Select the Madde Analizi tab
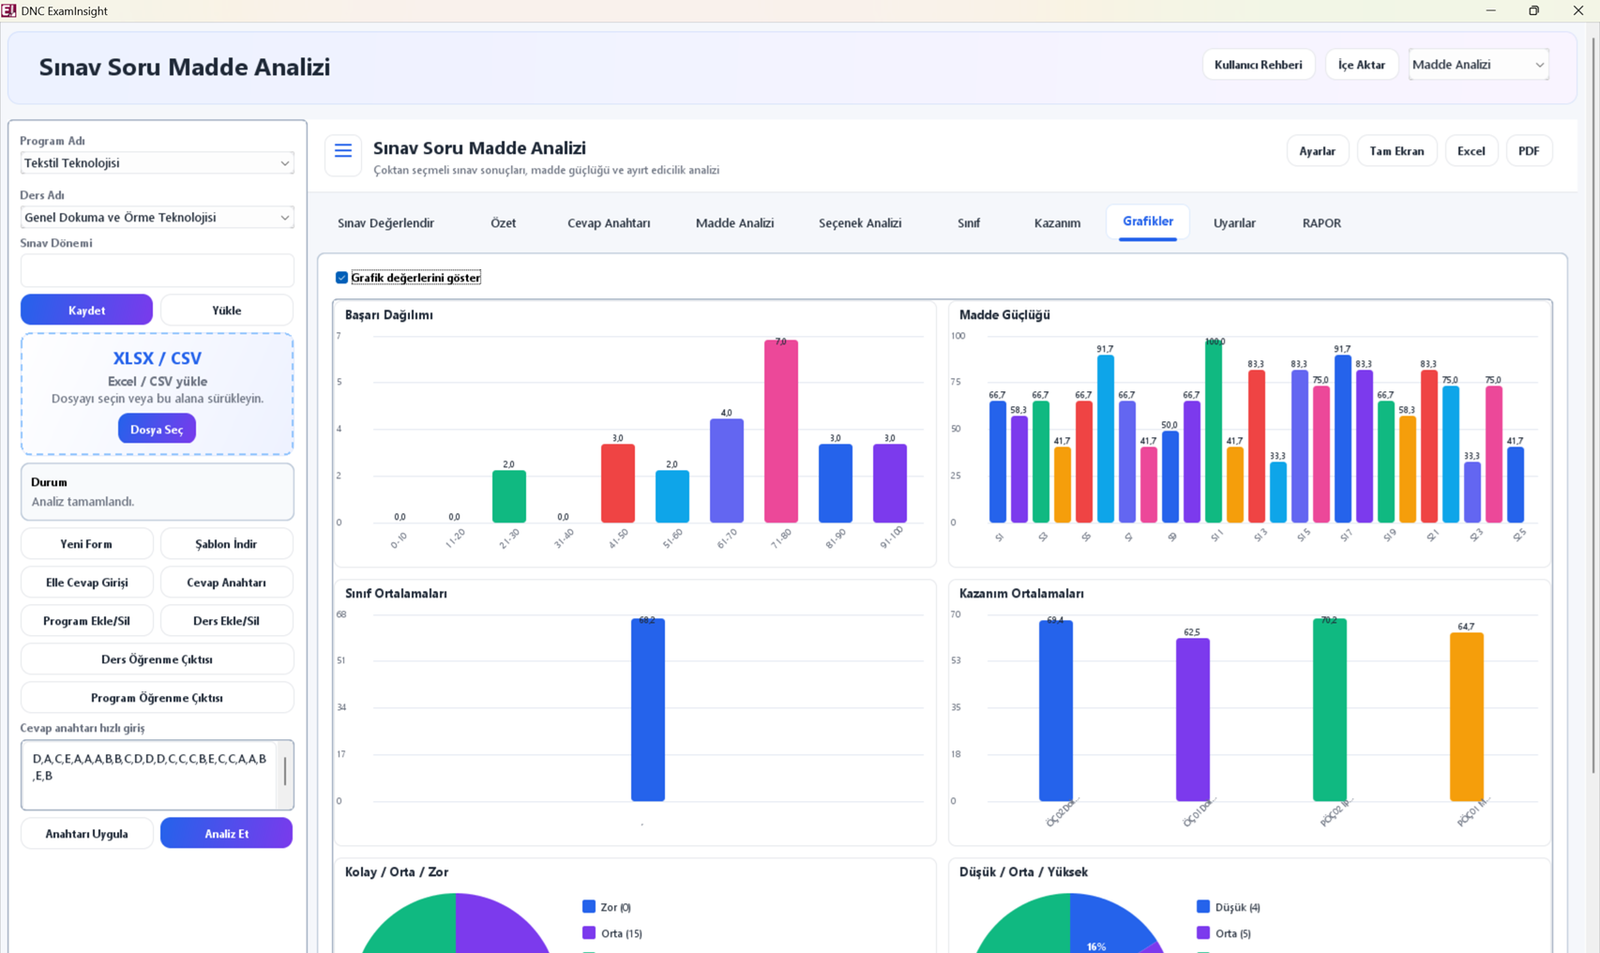Image resolution: width=1600 pixels, height=953 pixels. click(x=735, y=223)
